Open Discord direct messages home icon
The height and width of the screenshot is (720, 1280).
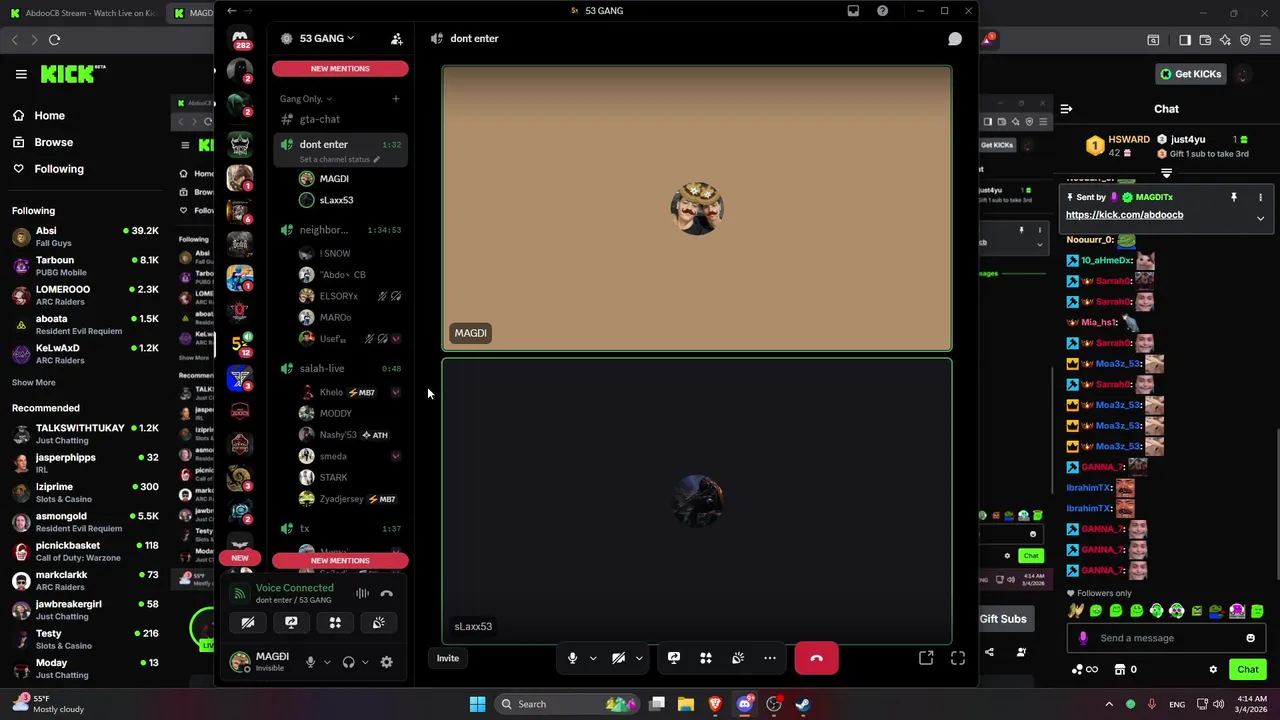[240, 39]
